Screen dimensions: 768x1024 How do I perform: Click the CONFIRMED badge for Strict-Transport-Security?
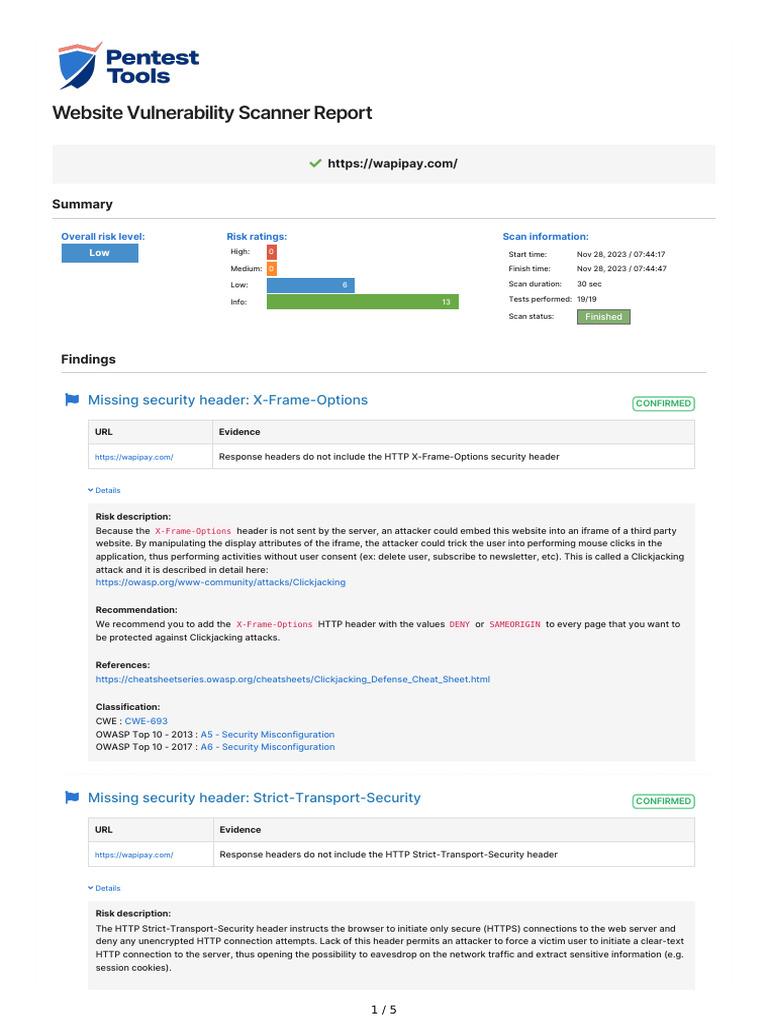coord(663,801)
